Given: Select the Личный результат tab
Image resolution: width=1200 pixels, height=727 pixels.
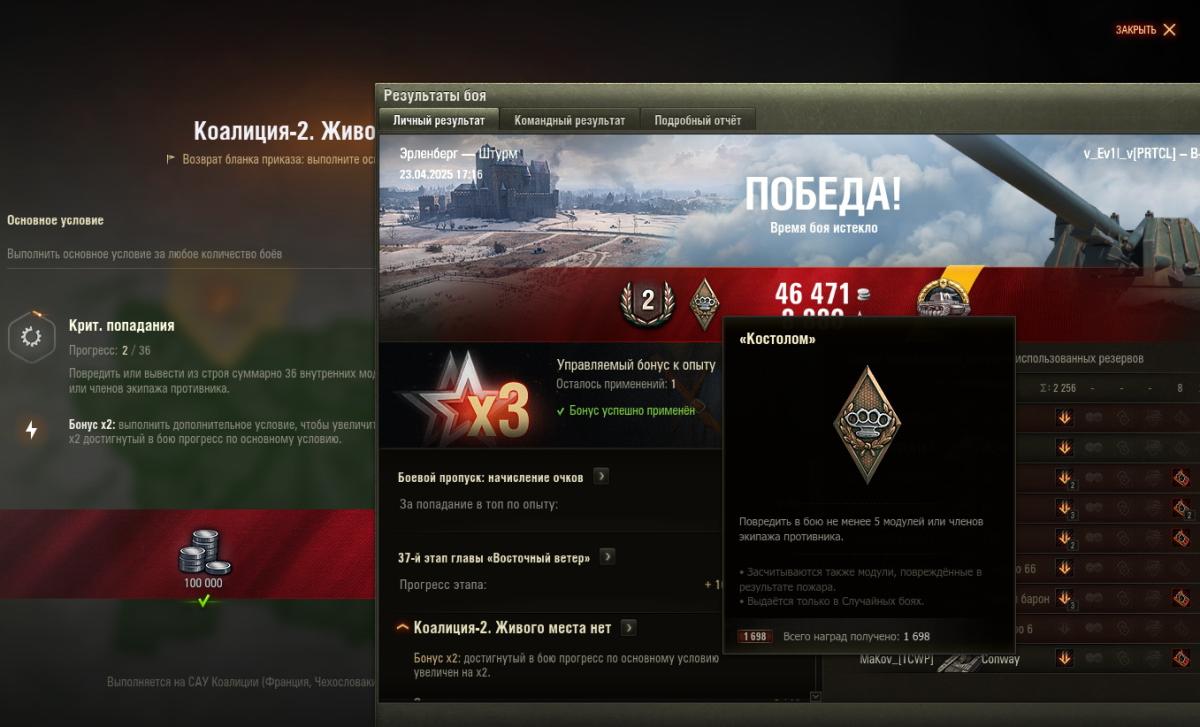Looking at the screenshot, I should pyautogui.click(x=439, y=120).
